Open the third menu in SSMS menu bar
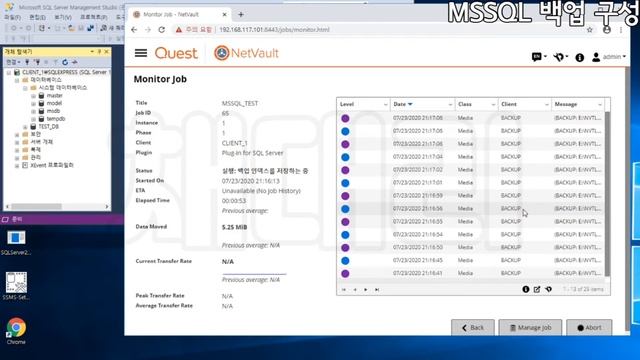 62,18
